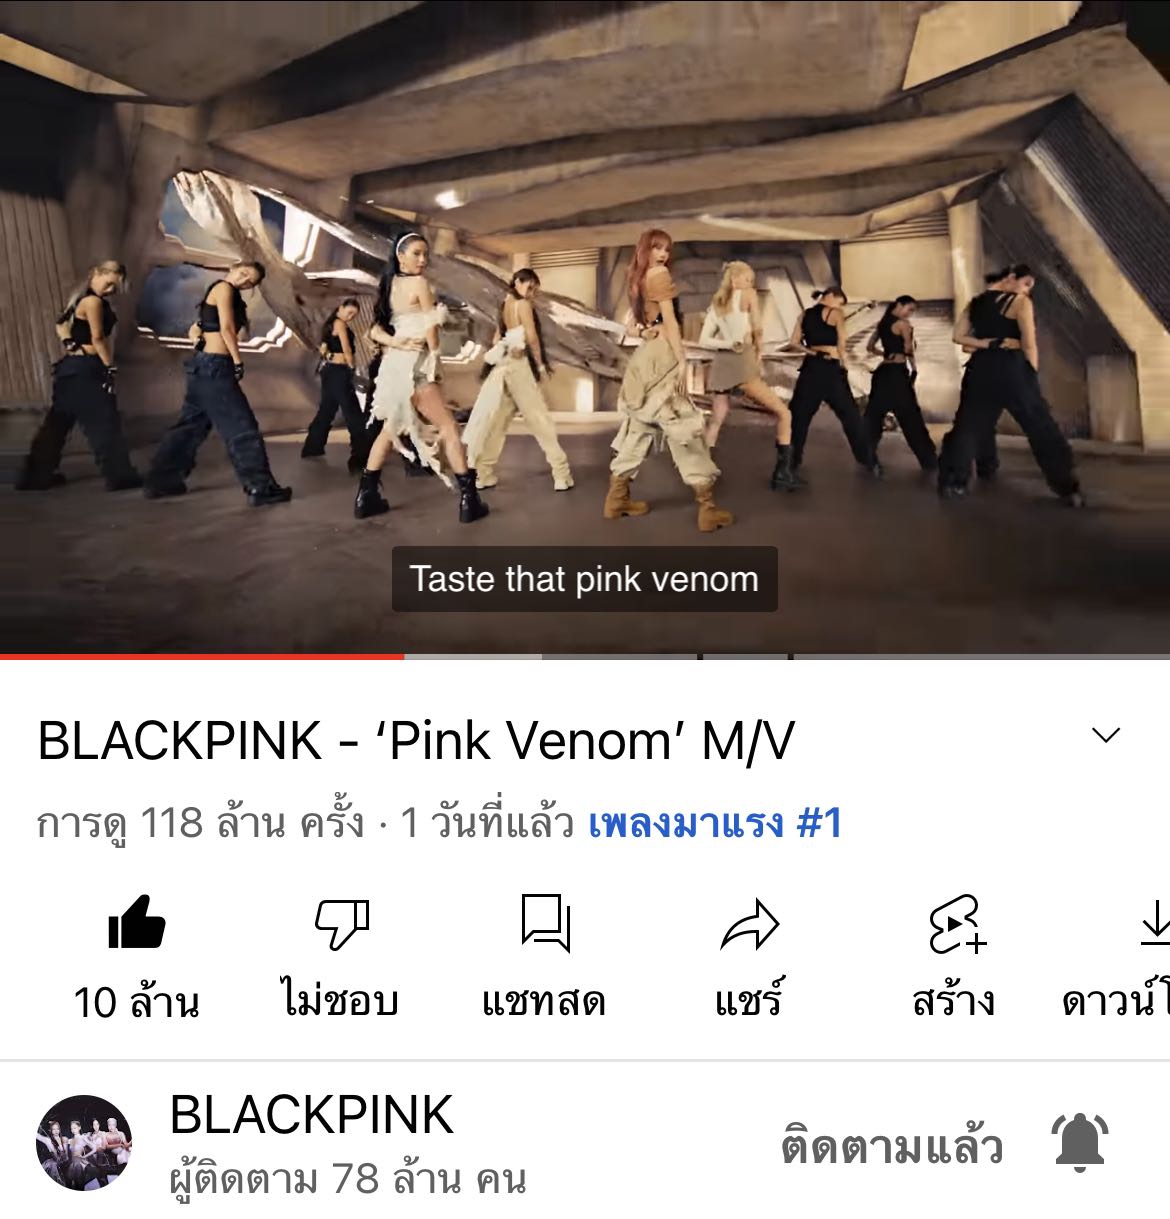Screen dimensions: 1170x1219
Task: Tap the download arrow icon
Action: (x=1155, y=922)
